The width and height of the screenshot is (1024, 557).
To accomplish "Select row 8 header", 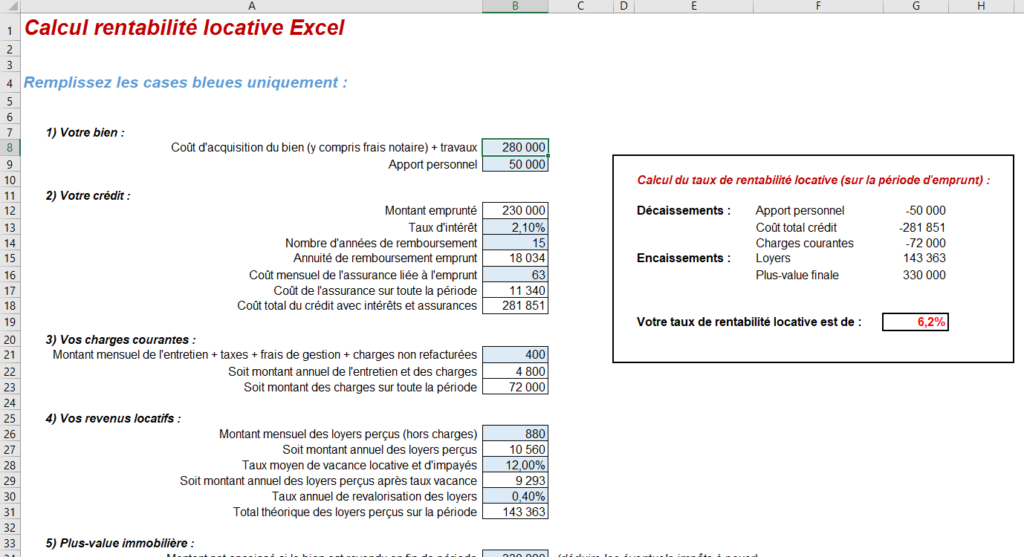I will click(x=10, y=148).
